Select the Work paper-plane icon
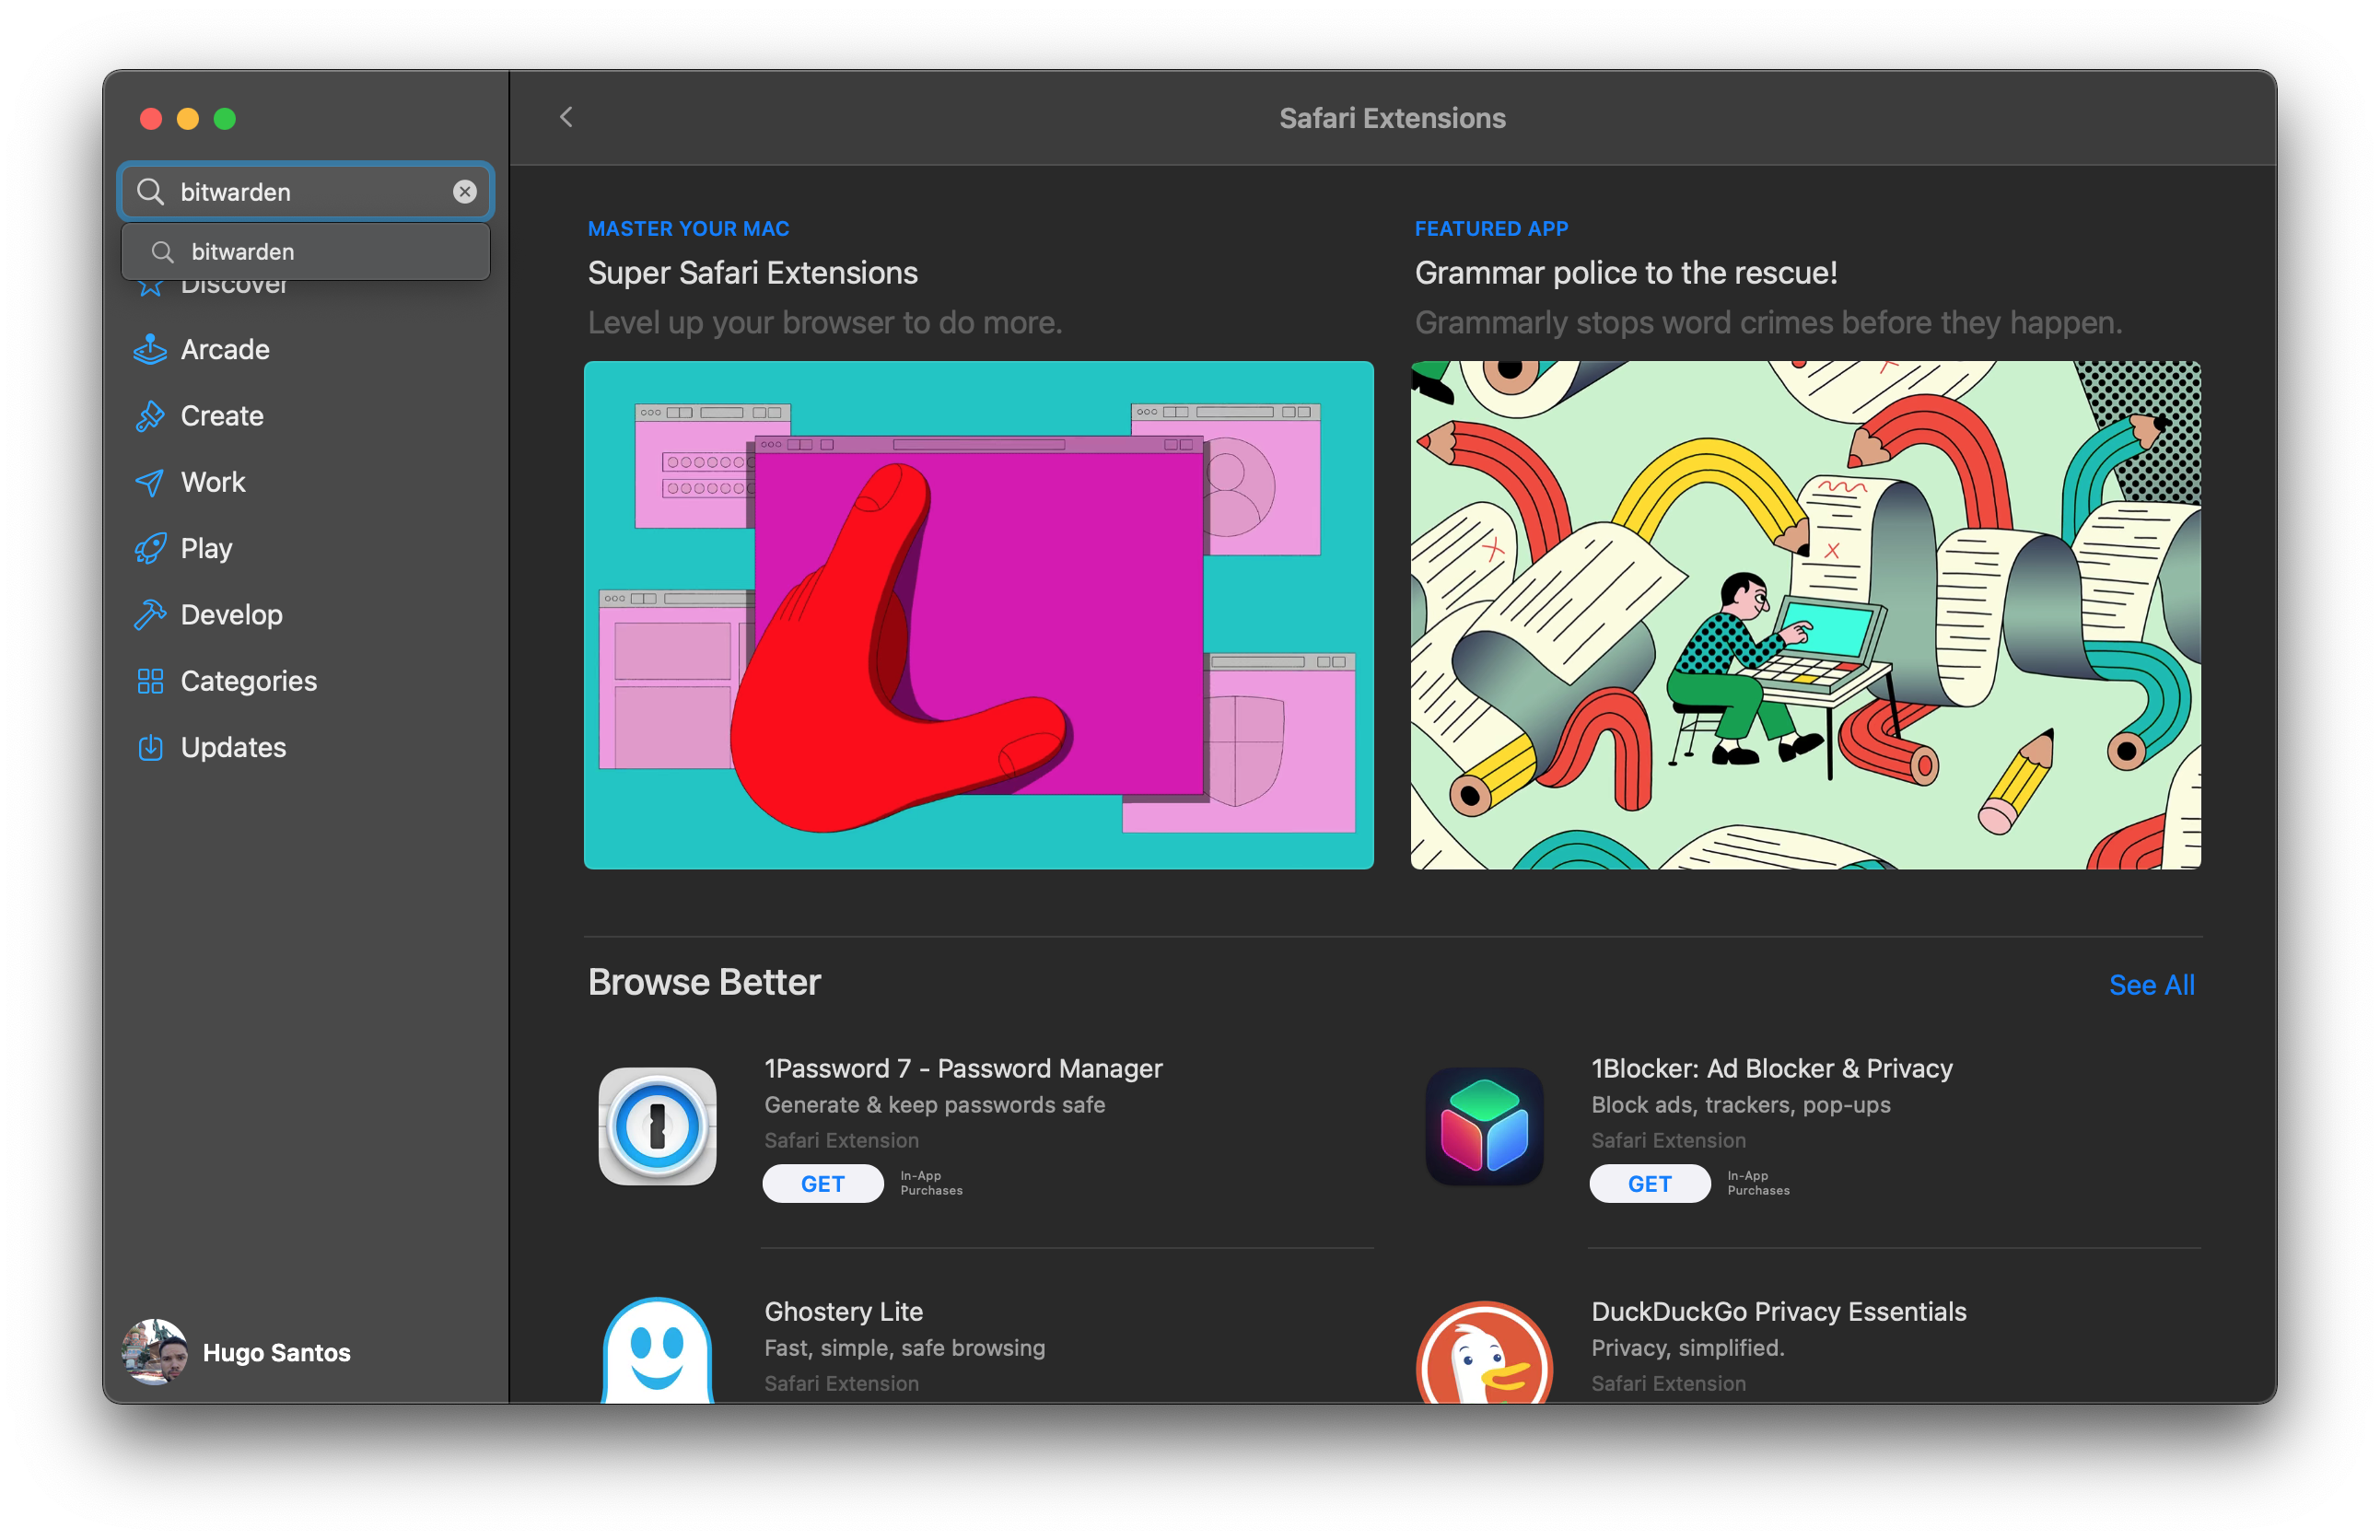Image resolution: width=2380 pixels, height=1540 pixels. tap(150, 483)
